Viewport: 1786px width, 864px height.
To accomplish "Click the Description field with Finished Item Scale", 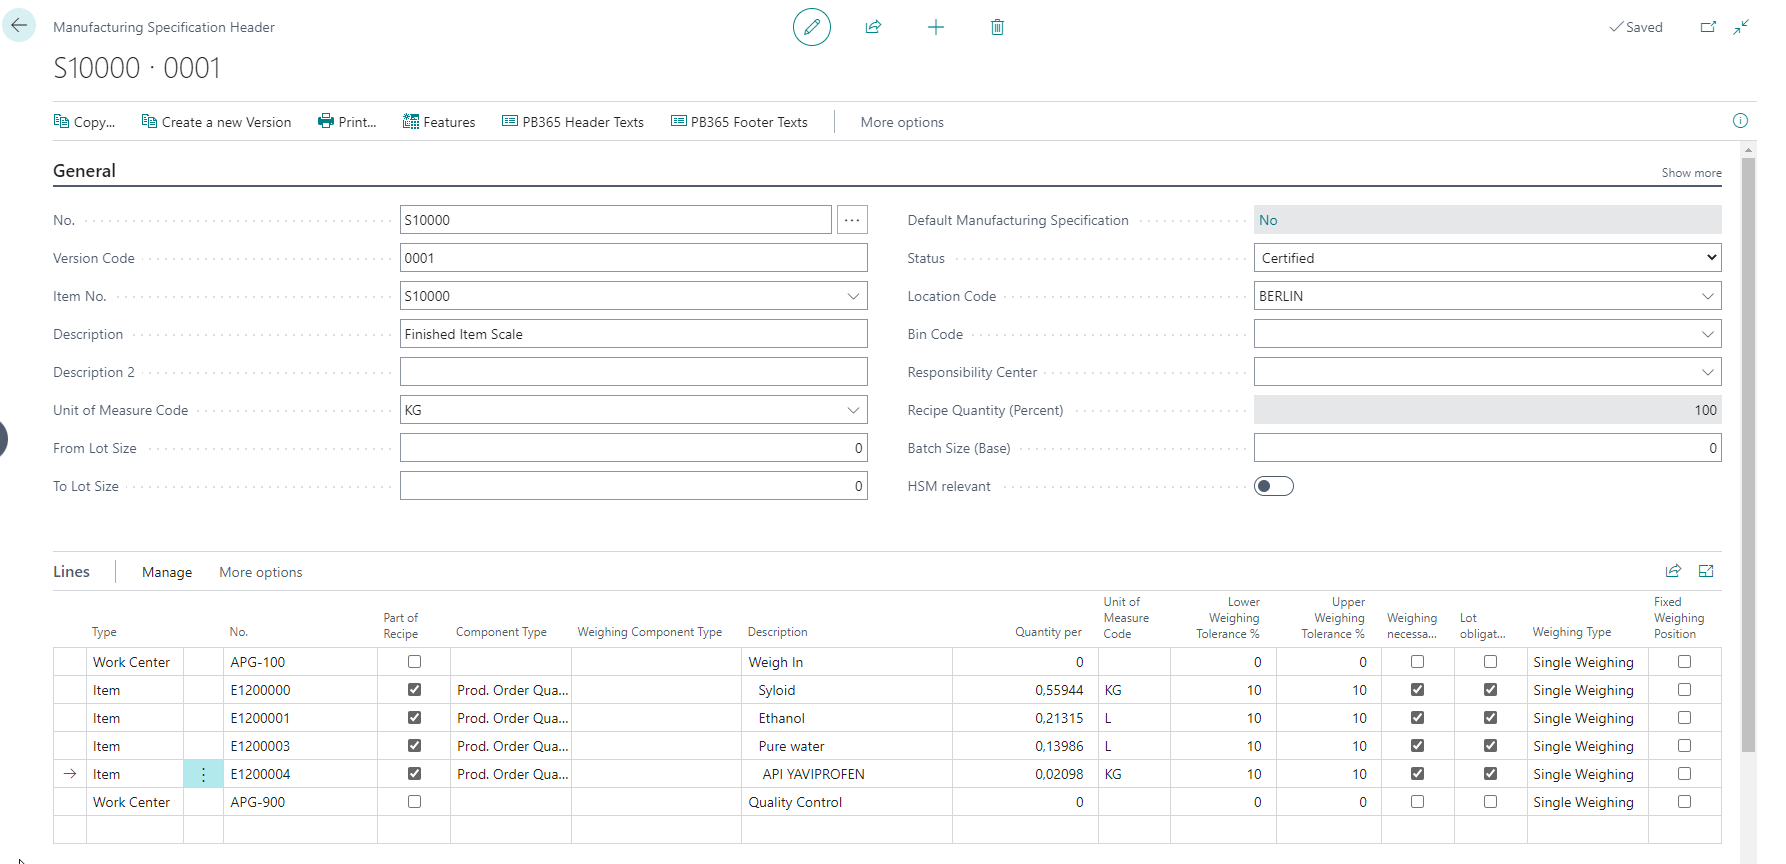I will coord(634,334).
